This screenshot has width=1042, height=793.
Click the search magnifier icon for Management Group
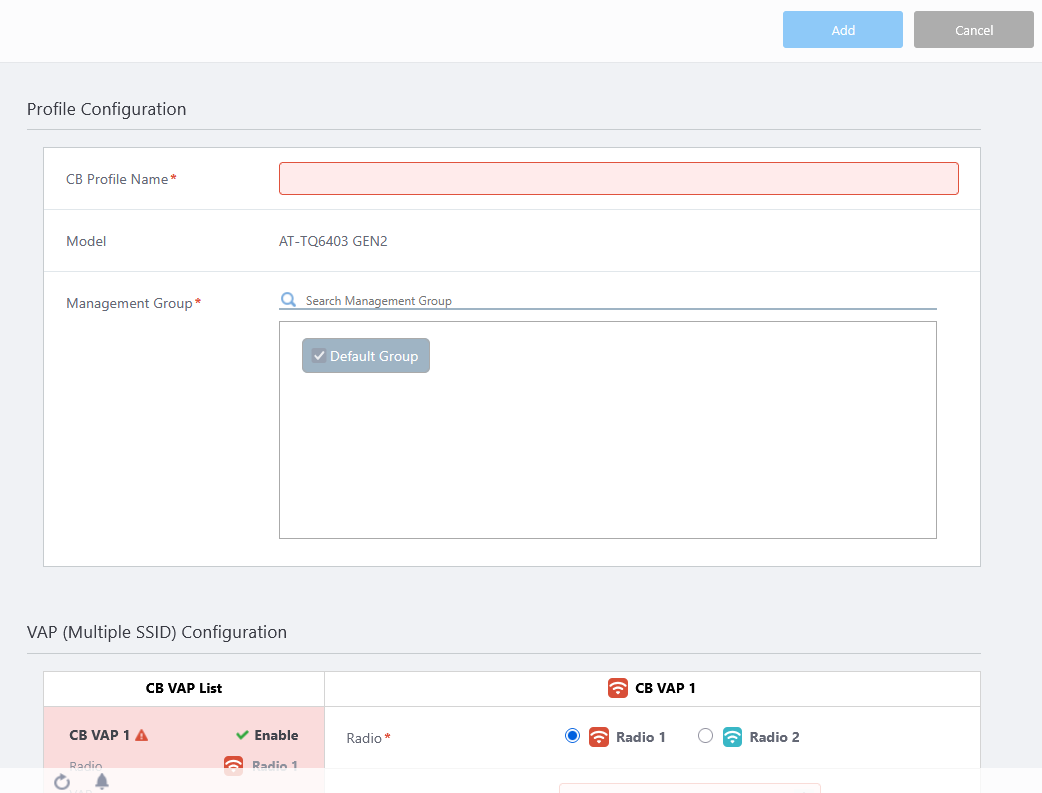click(288, 300)
